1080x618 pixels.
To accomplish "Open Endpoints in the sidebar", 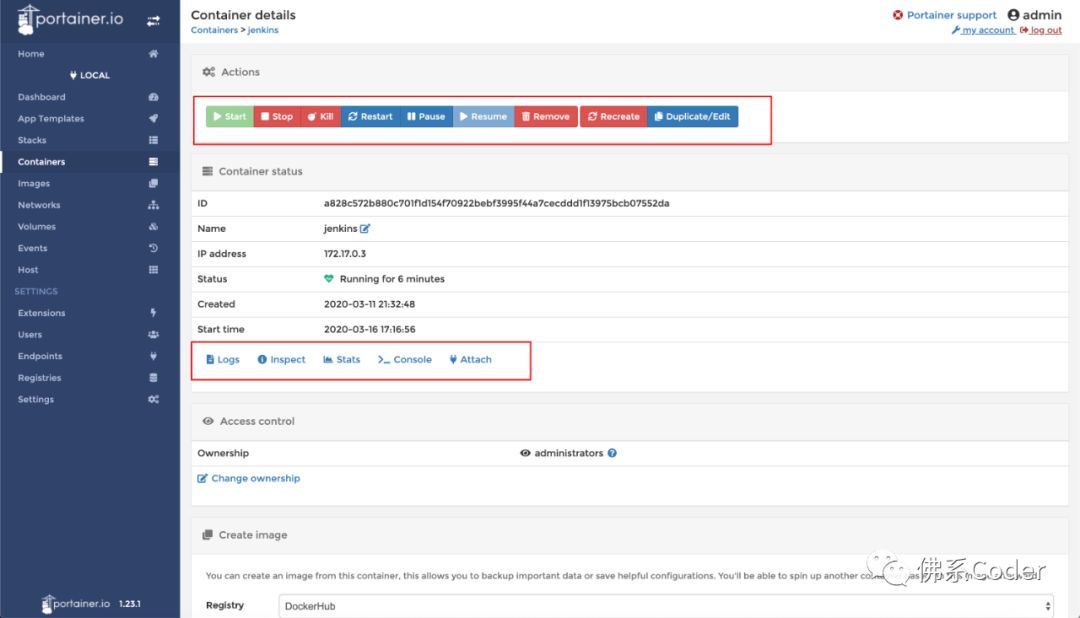I will [x=40, y=356].
